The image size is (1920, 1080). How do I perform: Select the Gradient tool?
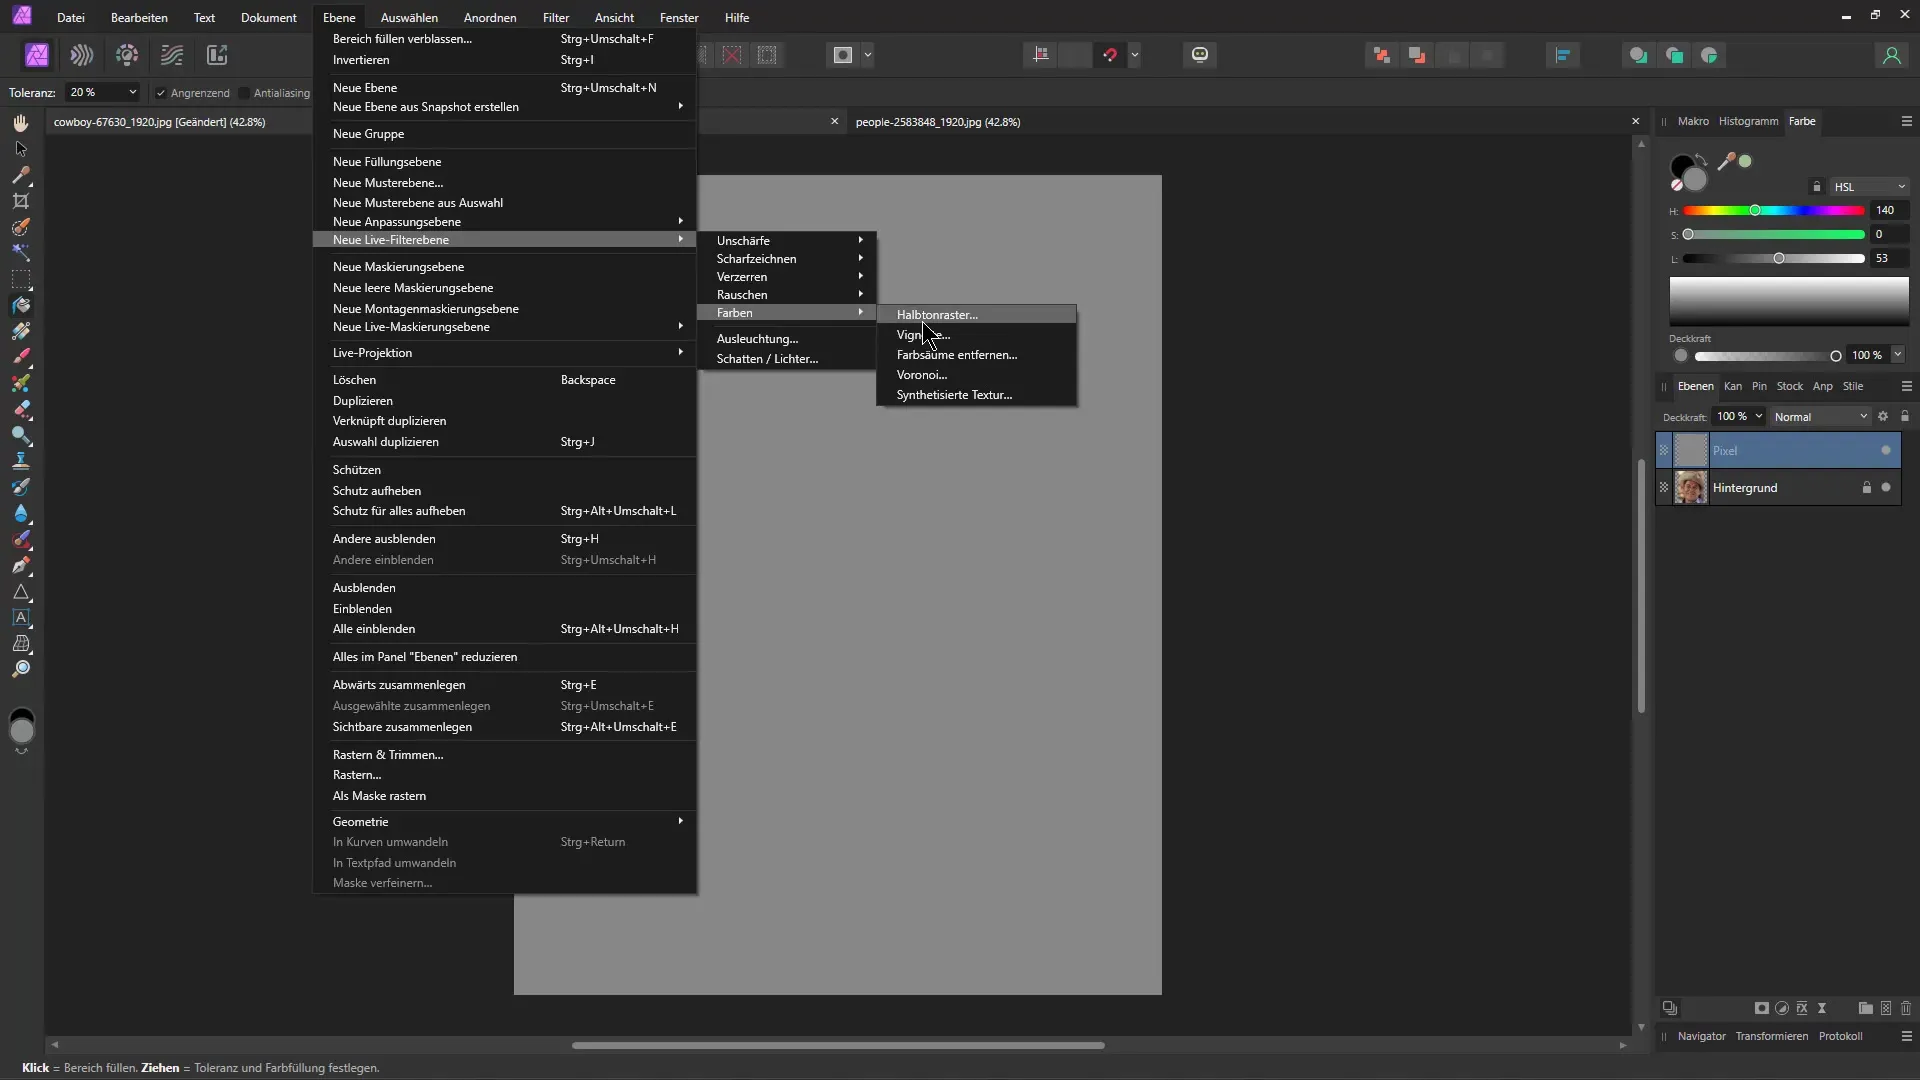pyautogui.click(x=21, y=331)
